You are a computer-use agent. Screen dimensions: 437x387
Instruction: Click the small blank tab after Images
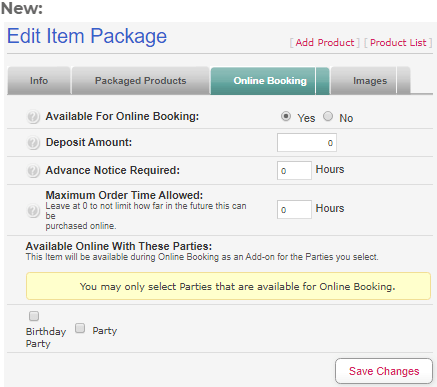pos(404,81)
